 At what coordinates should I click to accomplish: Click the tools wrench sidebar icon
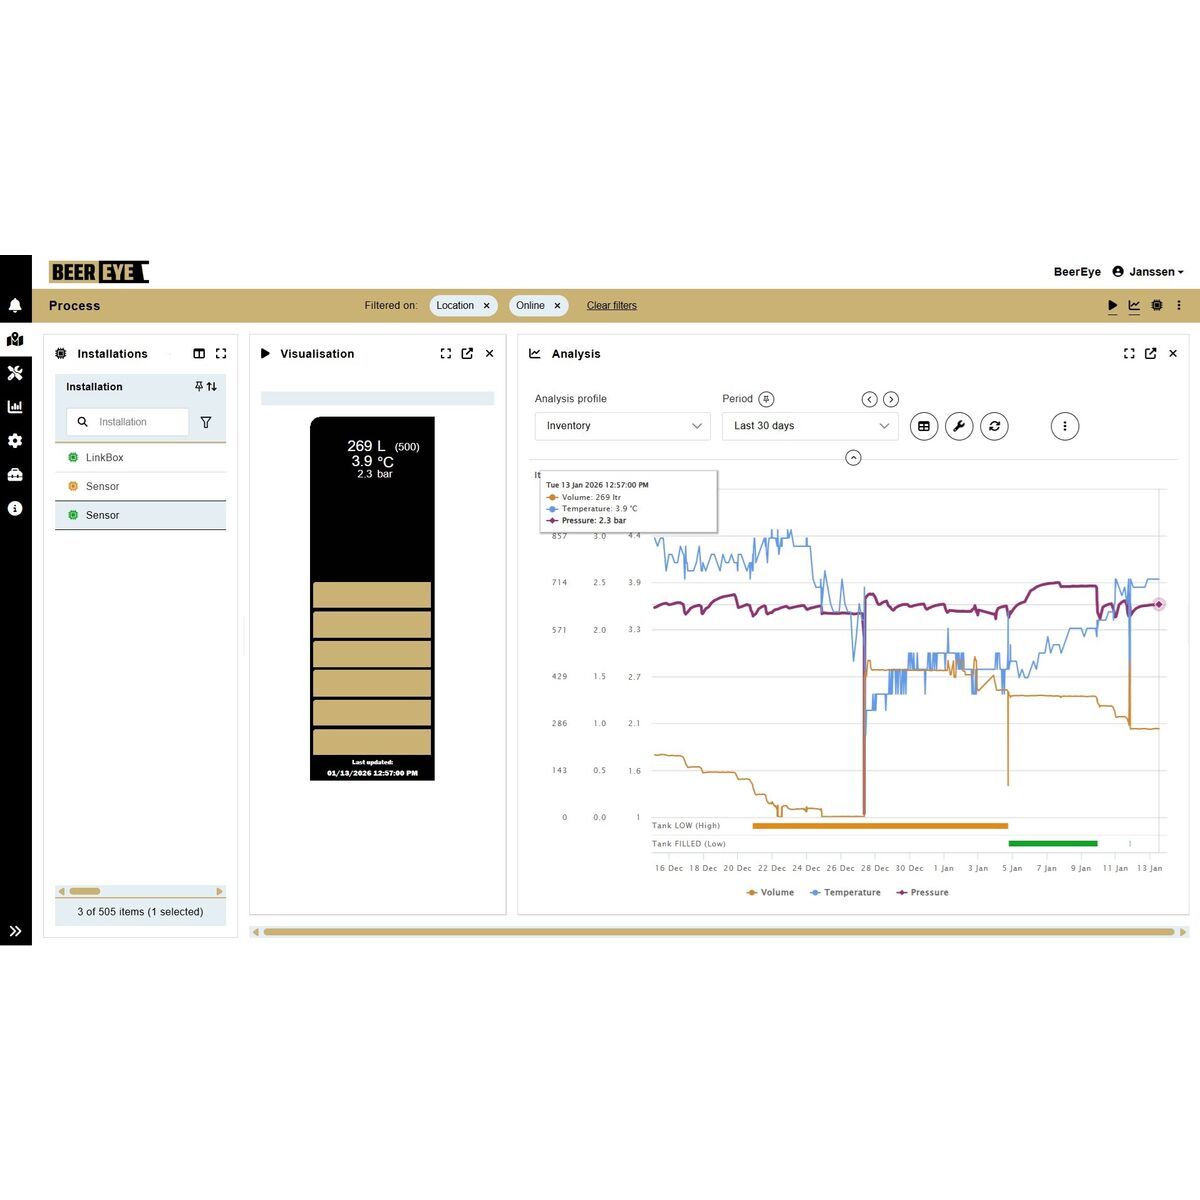tap(15, 373)
